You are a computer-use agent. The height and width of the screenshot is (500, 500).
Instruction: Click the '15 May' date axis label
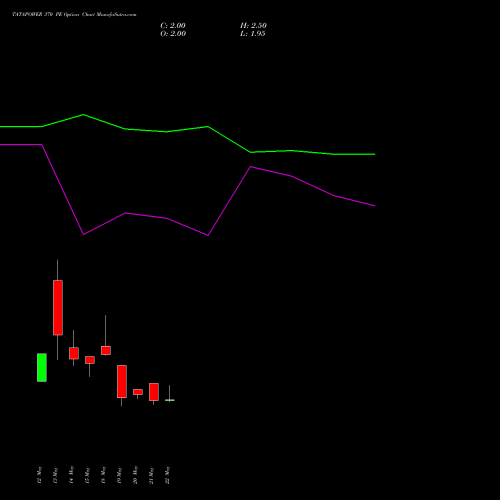click(87, 475)
